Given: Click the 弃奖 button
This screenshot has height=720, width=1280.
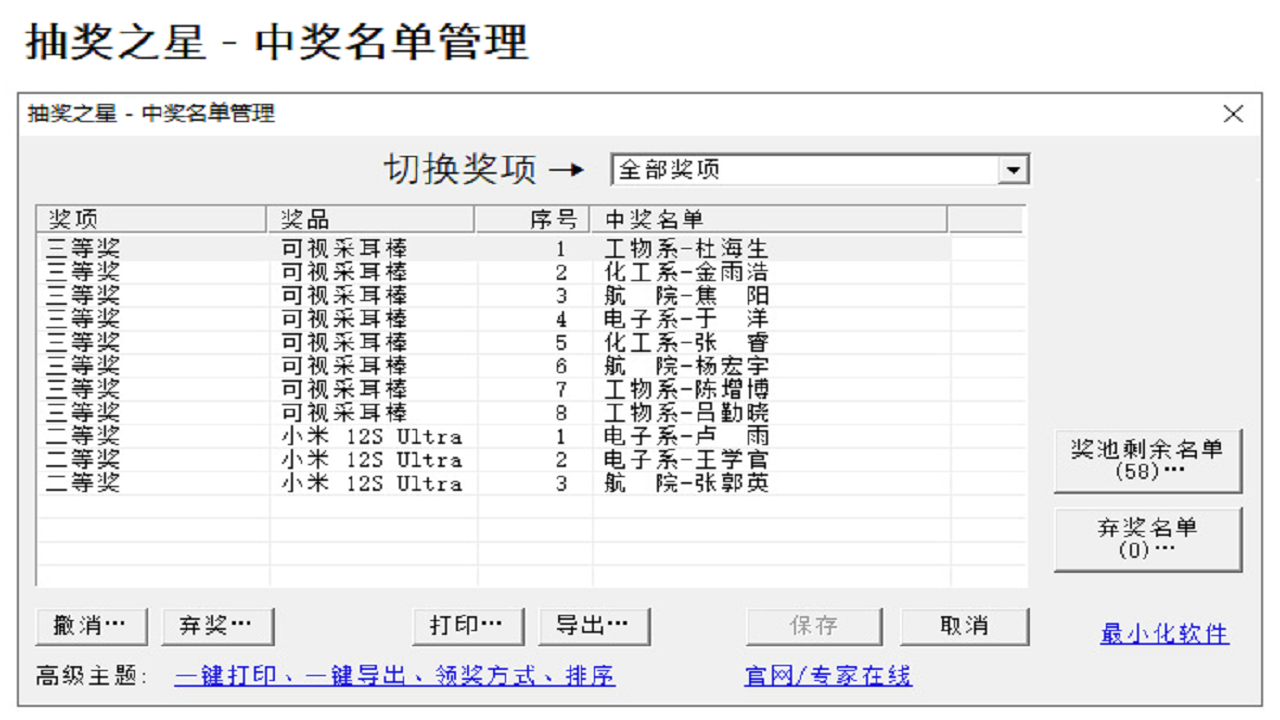Looking at the screenshot, I should (218, 625).
